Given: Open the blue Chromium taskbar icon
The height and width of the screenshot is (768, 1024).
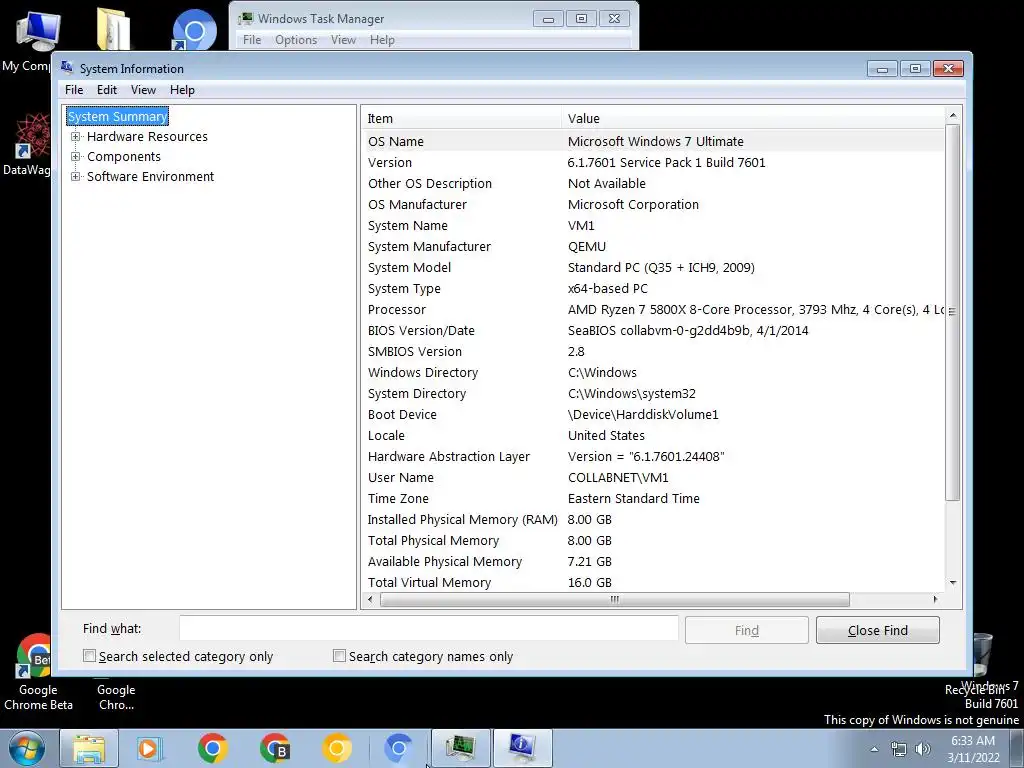Looking at the screenshot, I should [x=398, y=748].
